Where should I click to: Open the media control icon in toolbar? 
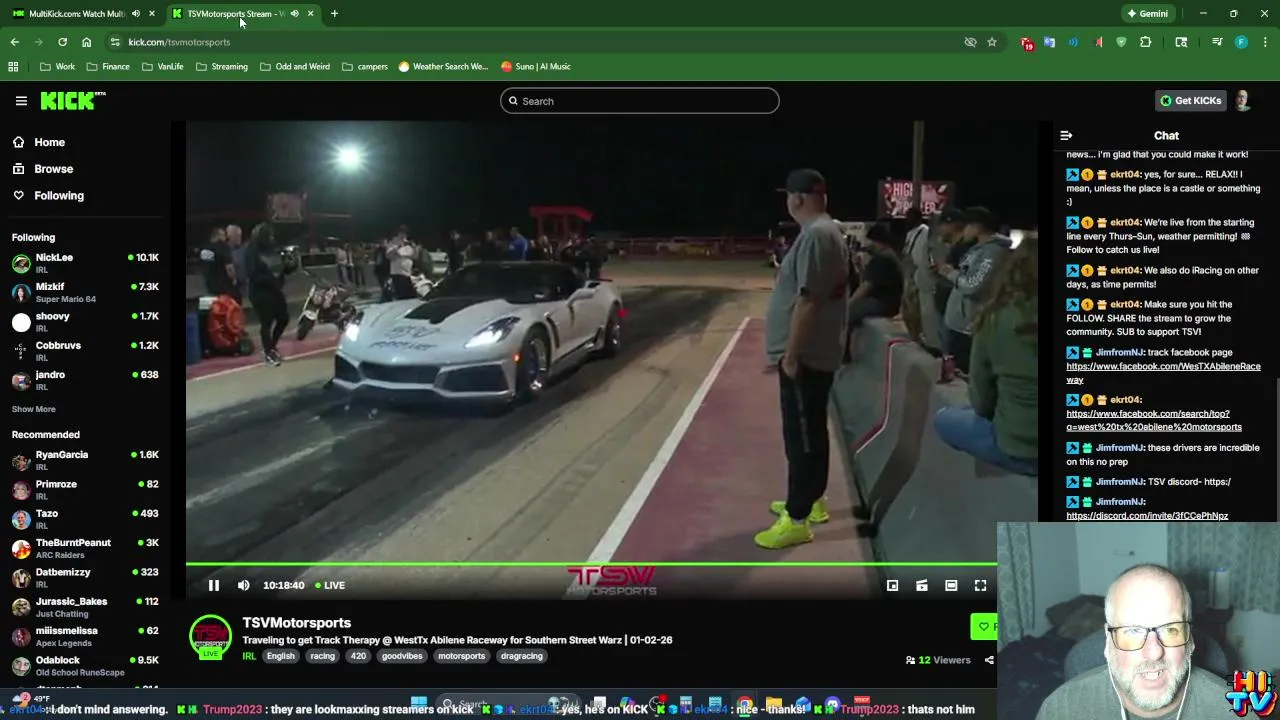(x=1217, y=42)
